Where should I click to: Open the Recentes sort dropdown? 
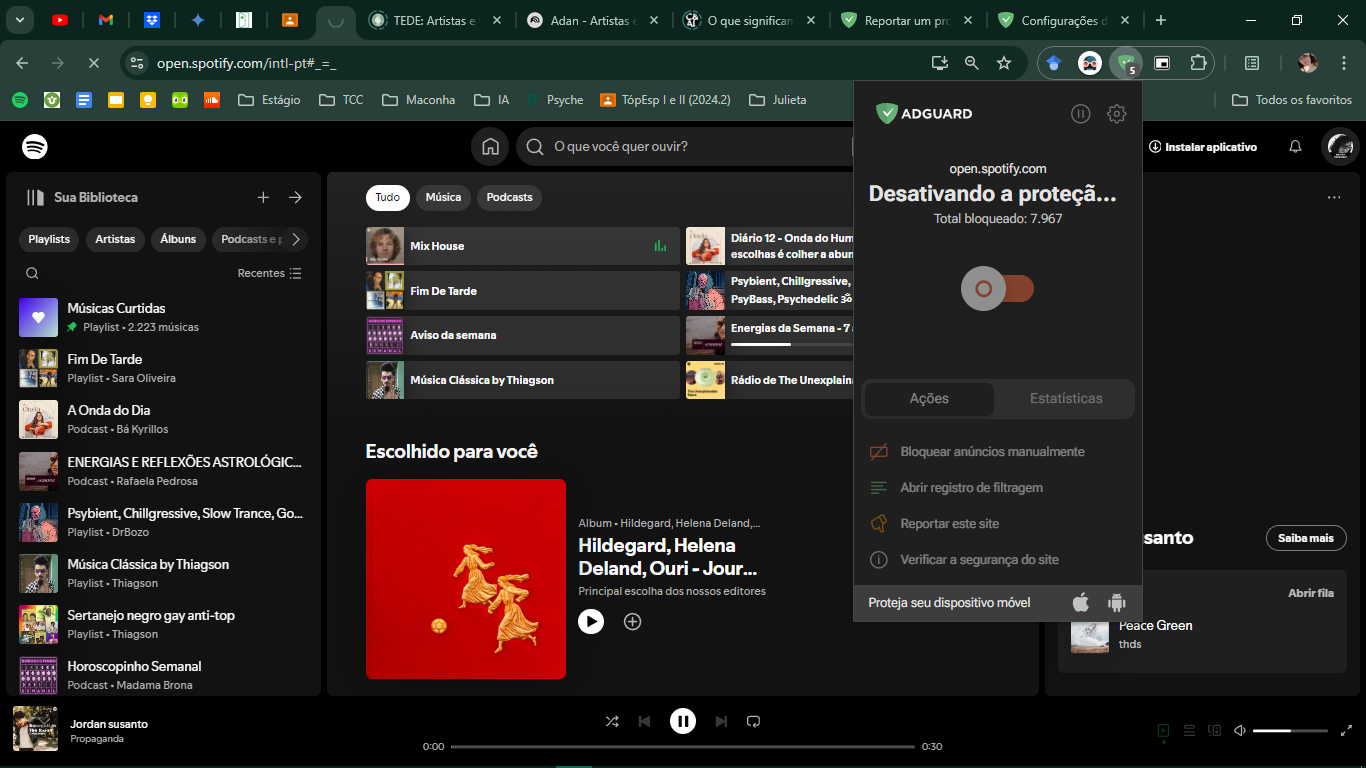(269, 273)
